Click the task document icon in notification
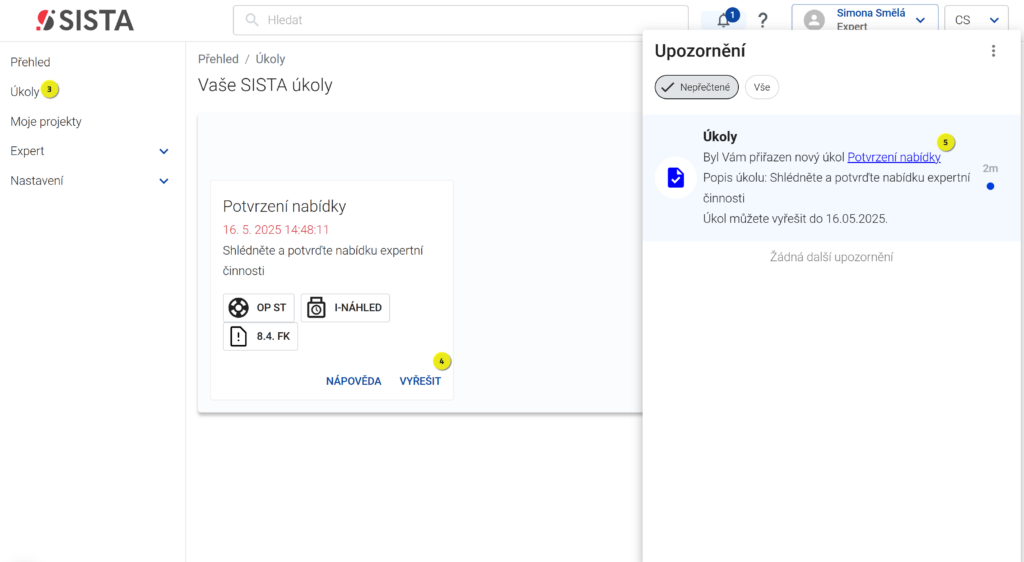The width and height of the screenshot is (1024, 562). pyautogui.click(x=675, y=178)
